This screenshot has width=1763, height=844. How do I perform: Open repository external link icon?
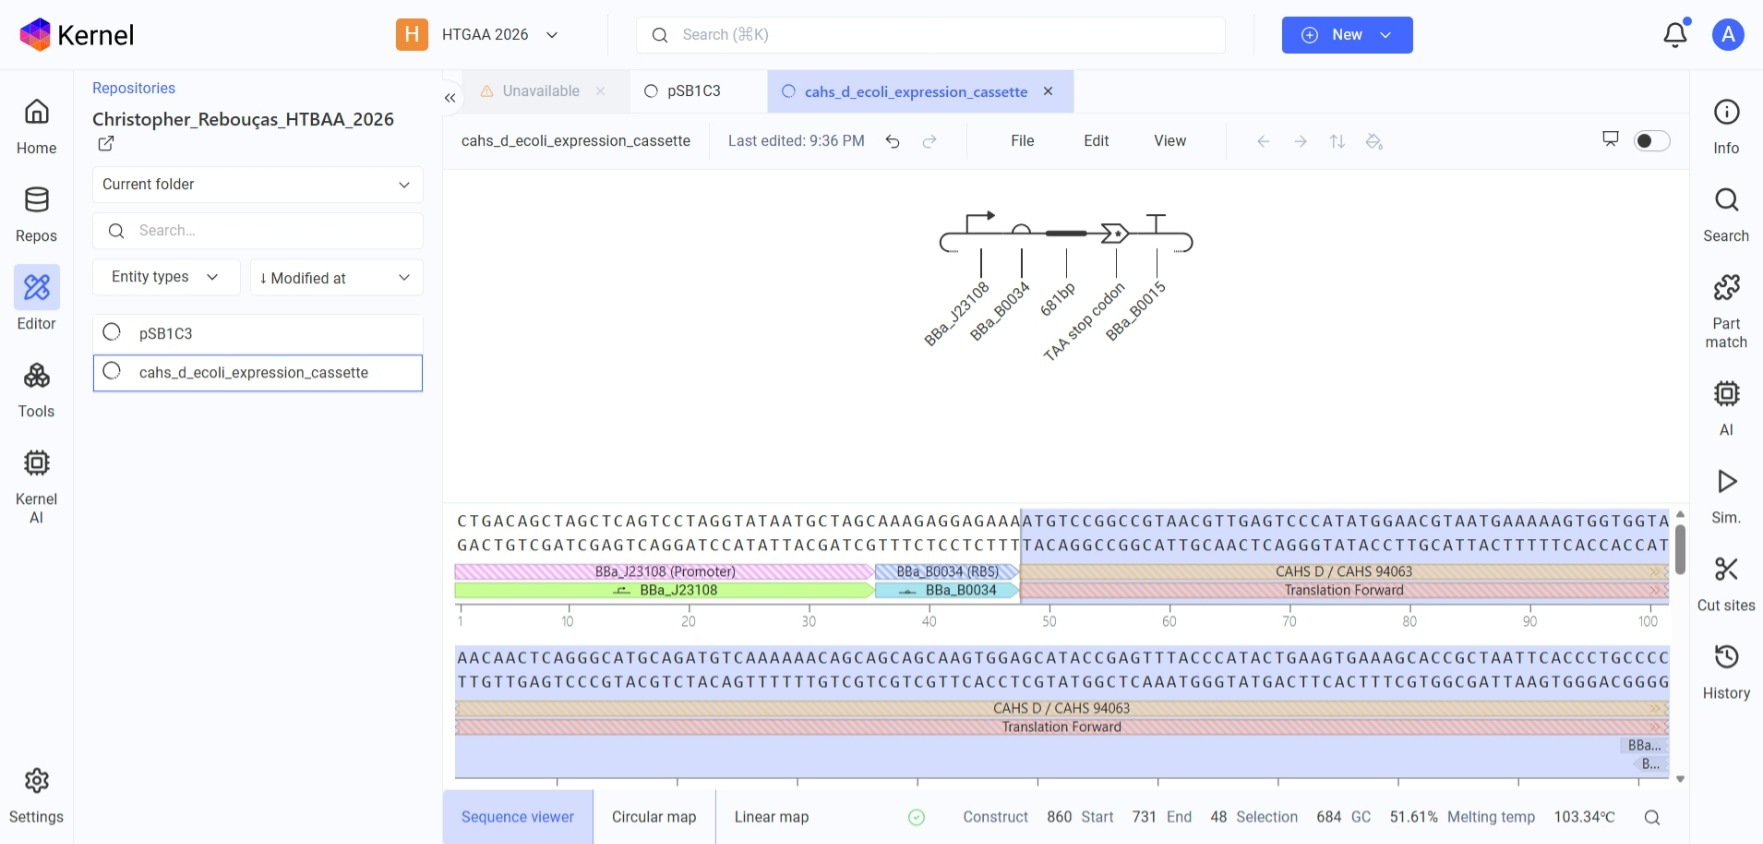106,144
